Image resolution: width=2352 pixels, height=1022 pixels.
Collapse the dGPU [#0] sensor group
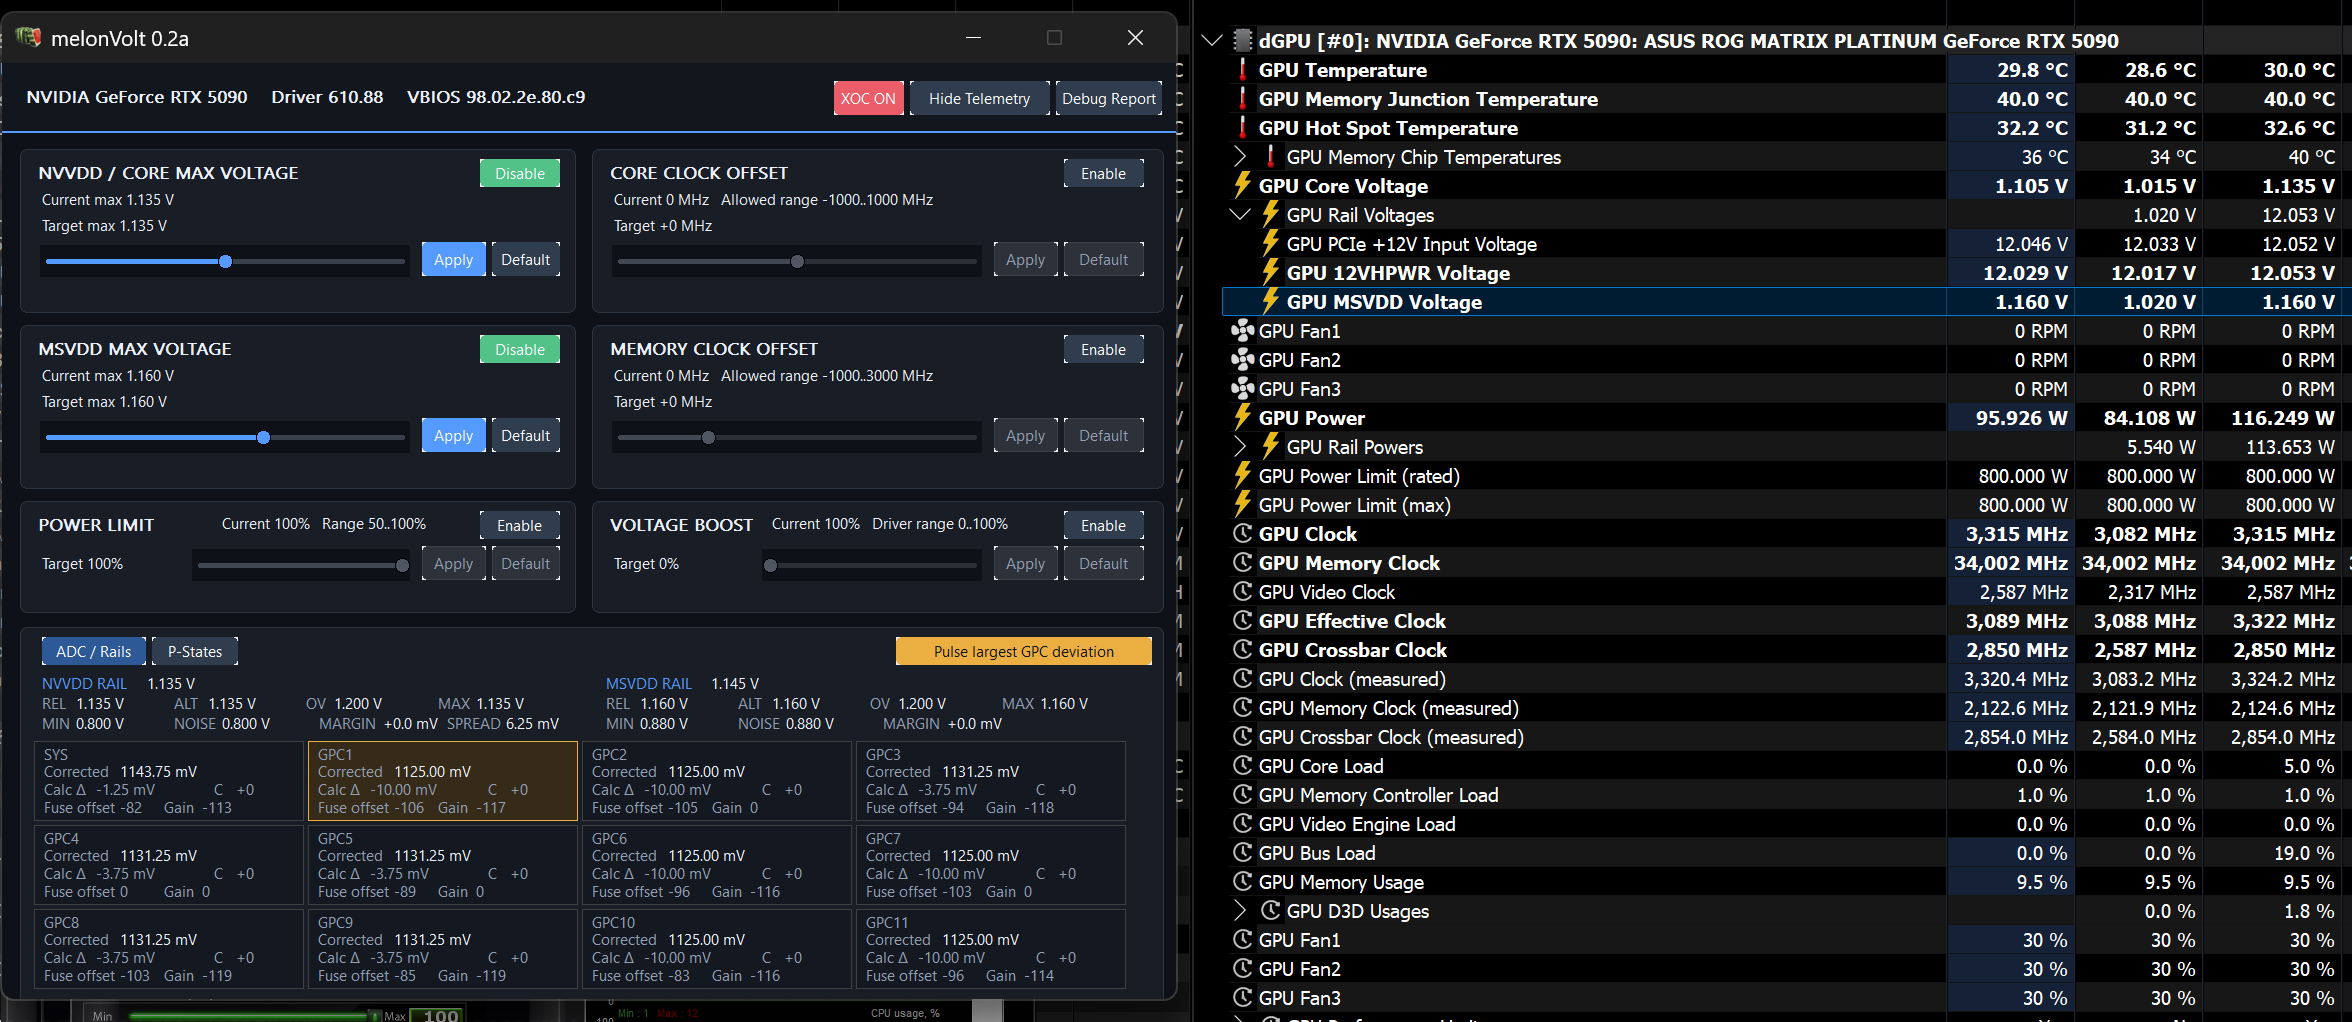1212,41
